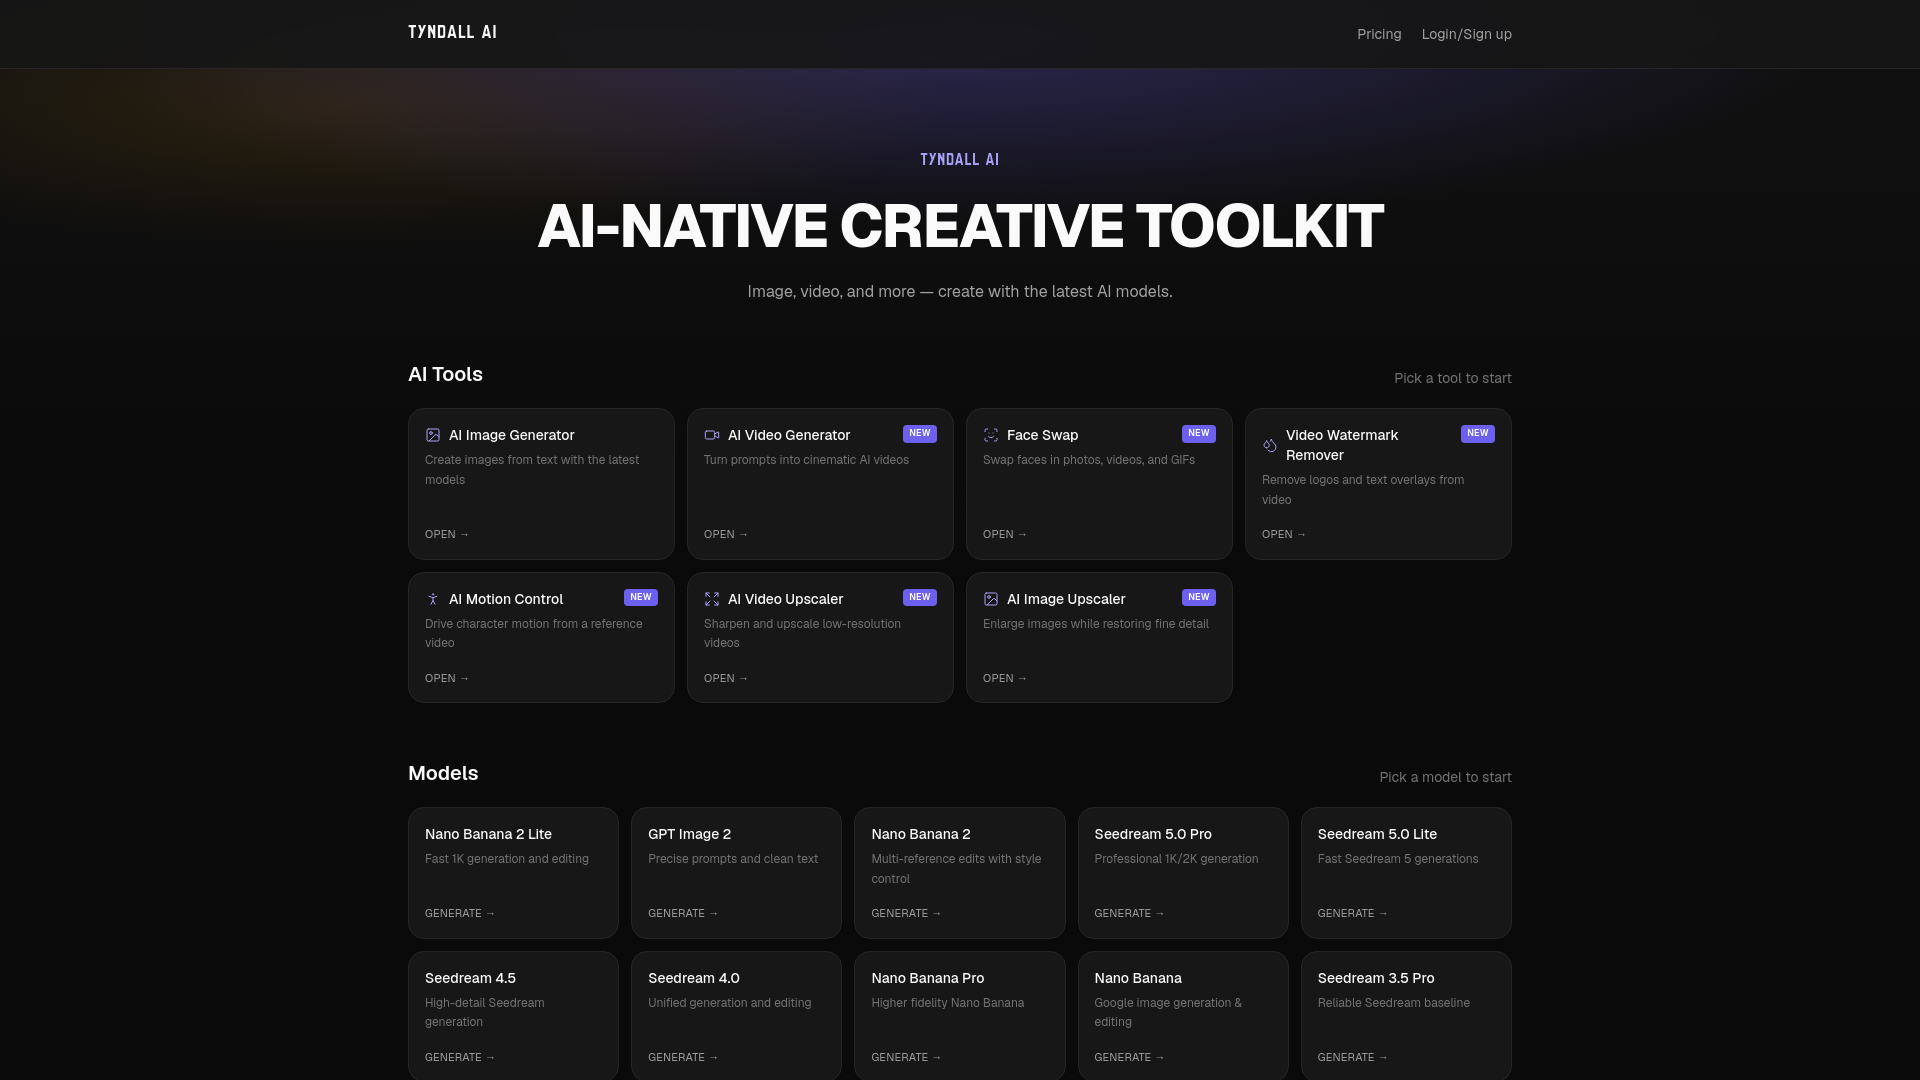The image size is (1920, 1080).
Task: Click the NEW badge on AI Video Upscaler
Action: click(920, 597)
